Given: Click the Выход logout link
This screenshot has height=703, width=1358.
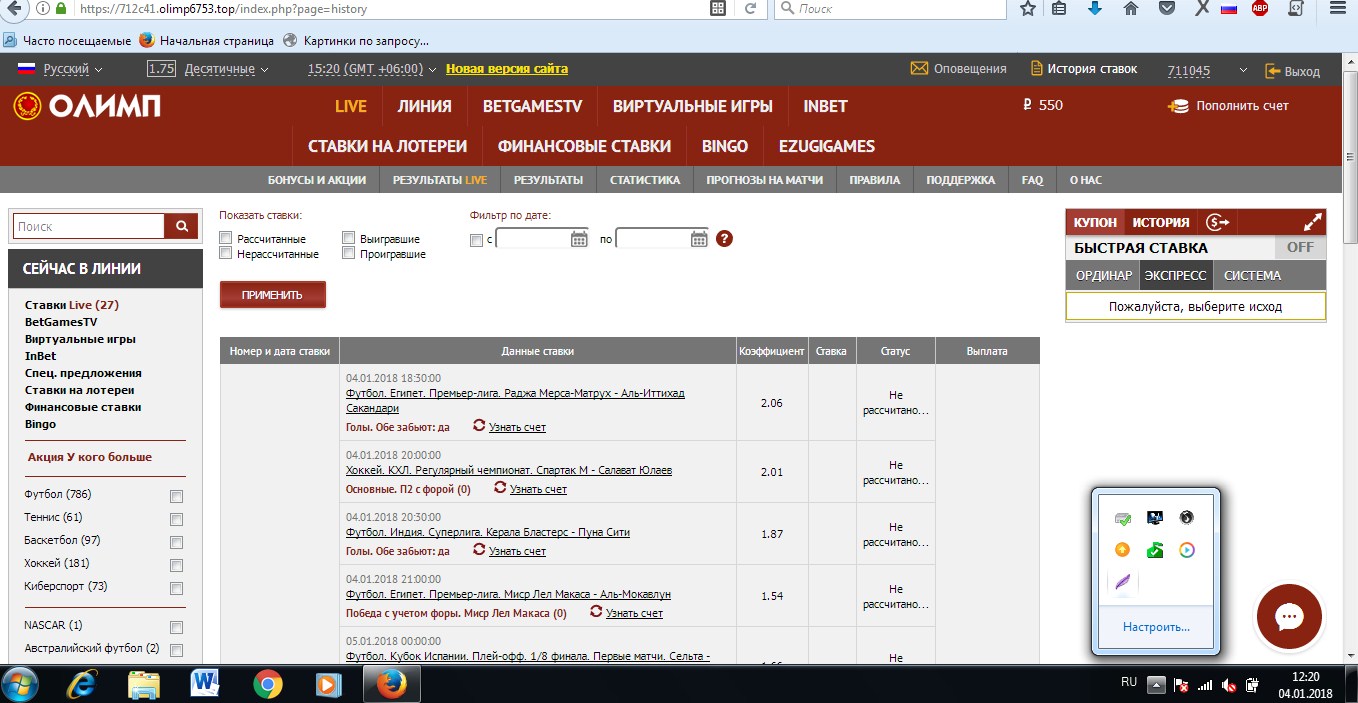Looking at the screenshot, I should click(x=1293, y=71).
